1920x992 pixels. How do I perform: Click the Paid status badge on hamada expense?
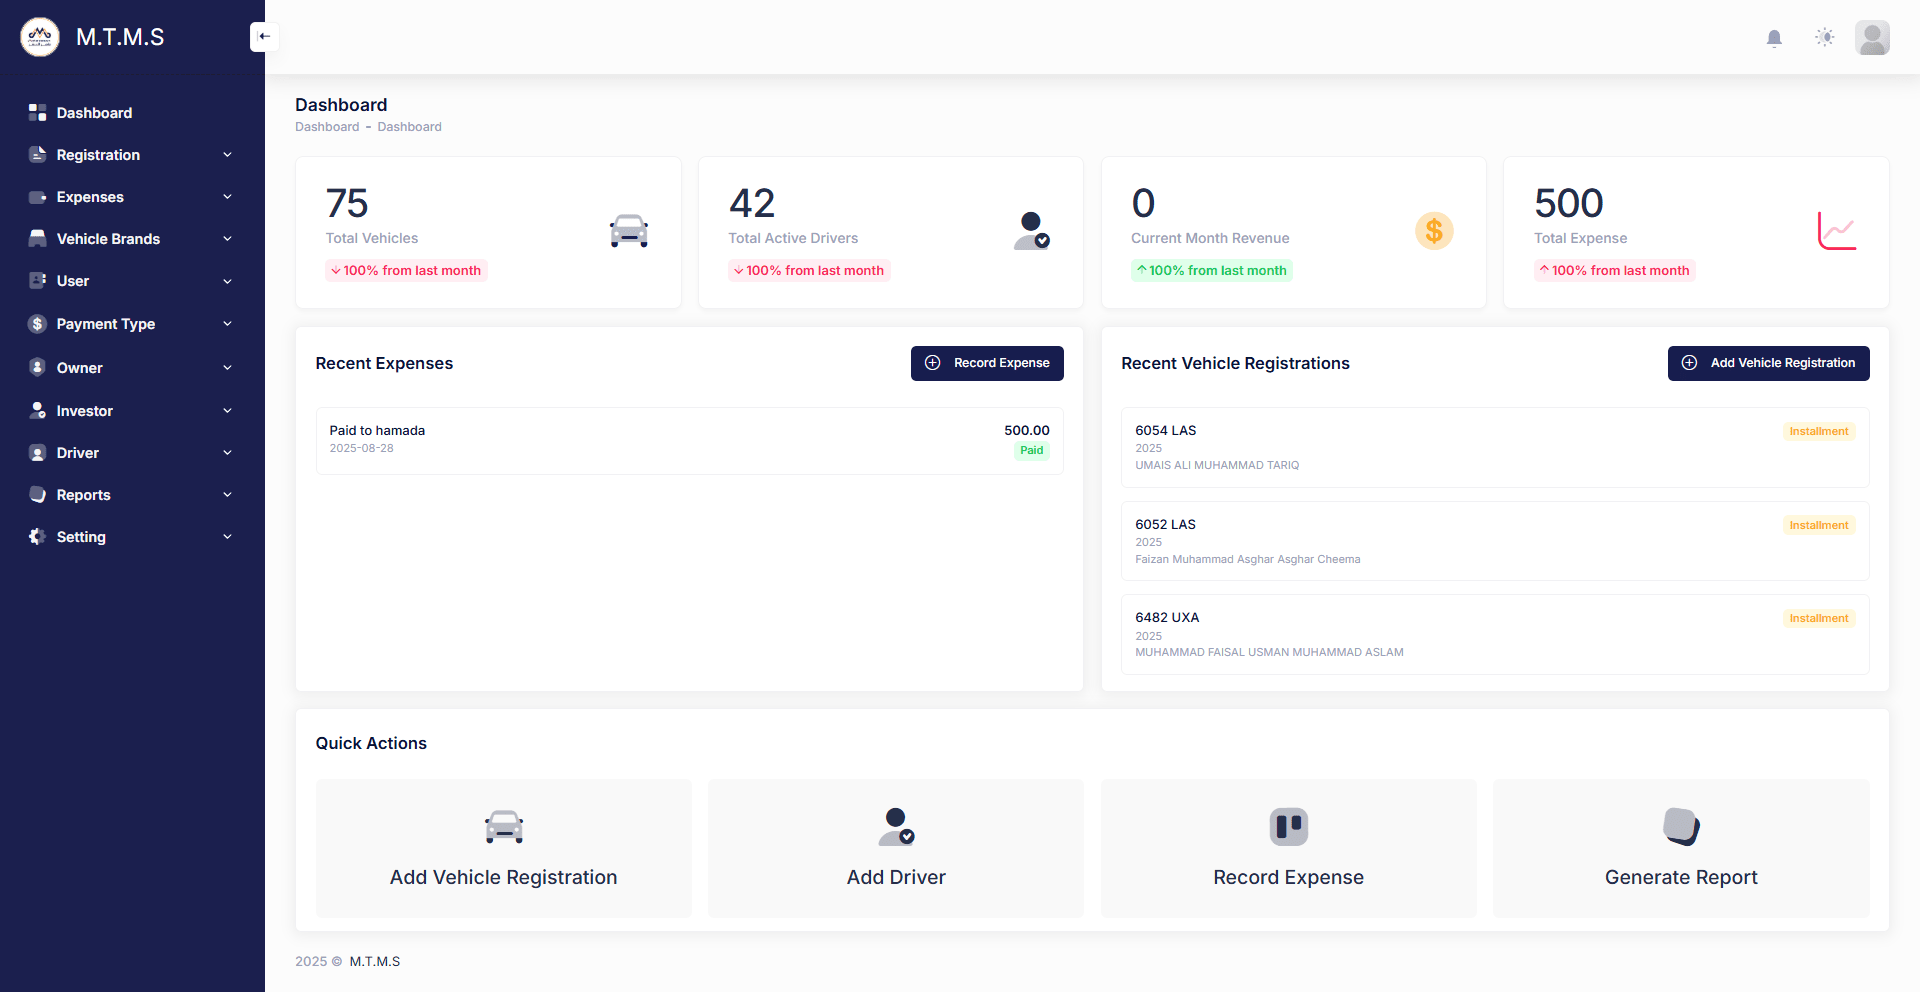click(1031, 450)
